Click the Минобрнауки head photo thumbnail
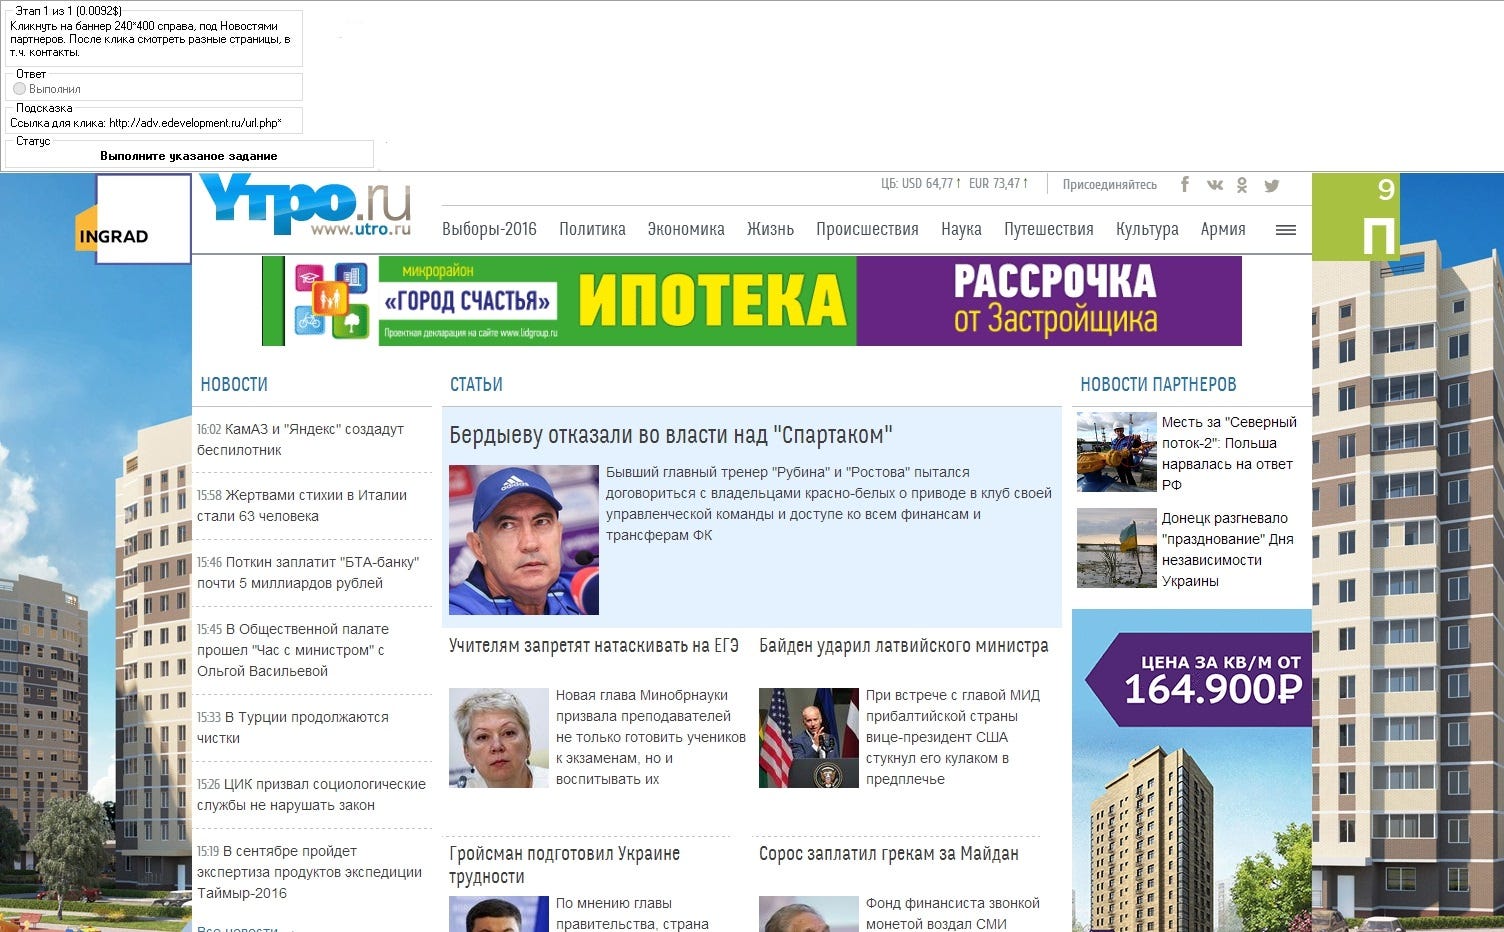1504x932 pixels. 499,738
